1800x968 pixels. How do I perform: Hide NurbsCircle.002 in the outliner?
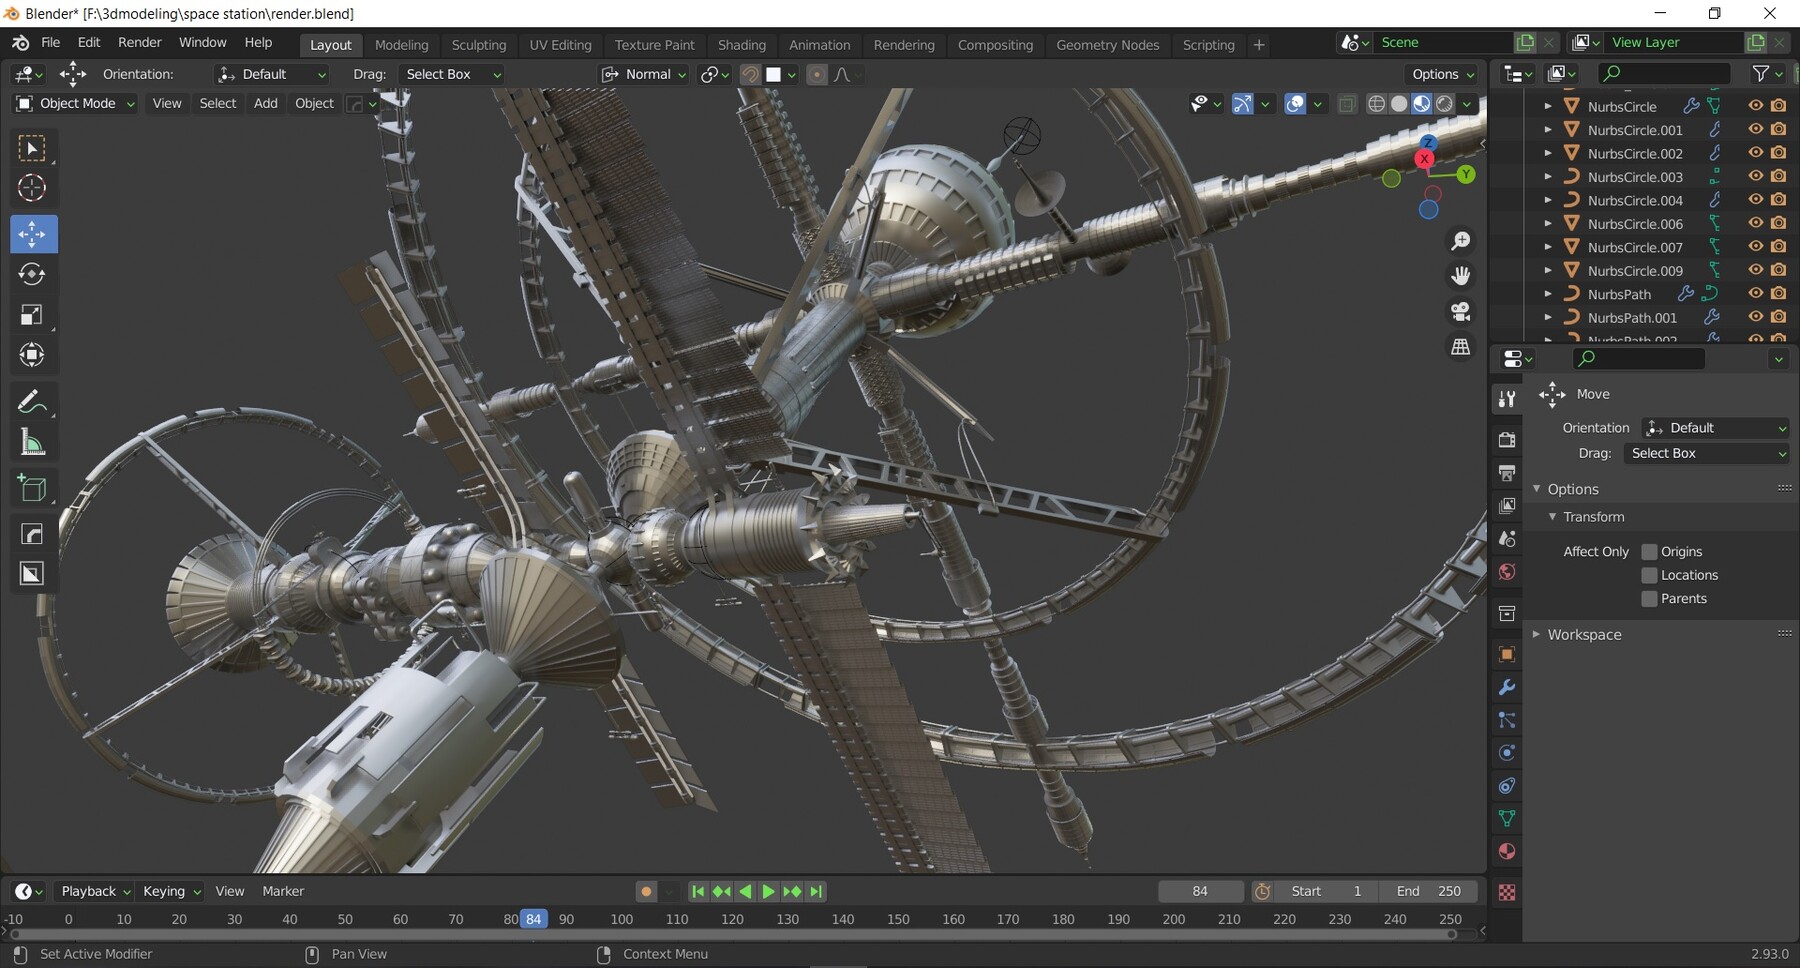pyautogui.click(x=1756, y=153)
